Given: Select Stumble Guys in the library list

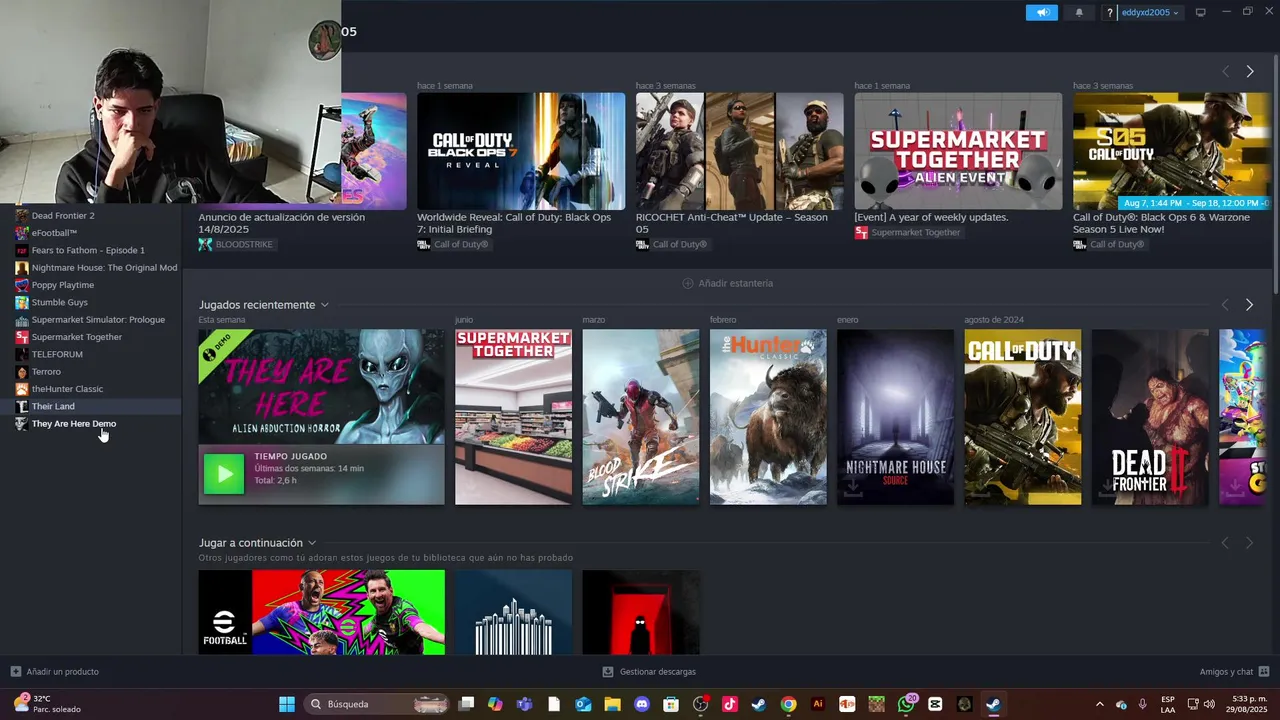Looking at the screenshot, I should (60, 302).
